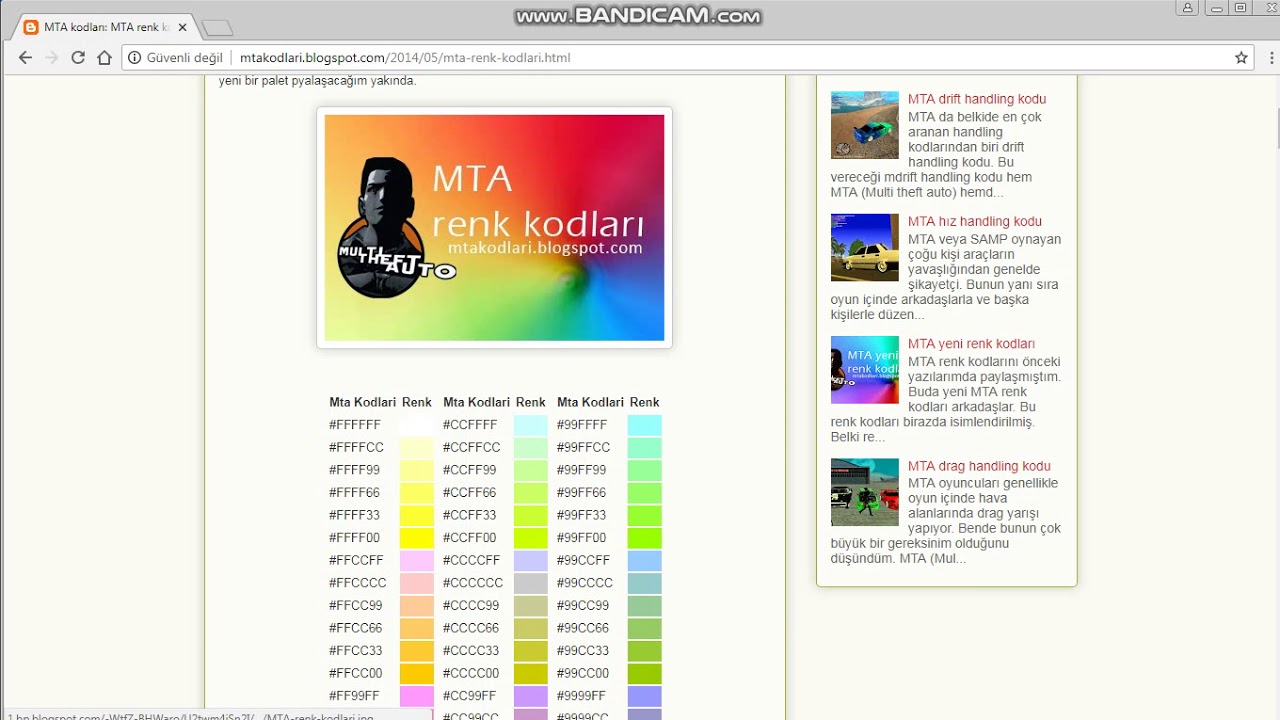Click the #CCFFCC code text
The height and width of the screenshot is (720, 1280).
472,447
